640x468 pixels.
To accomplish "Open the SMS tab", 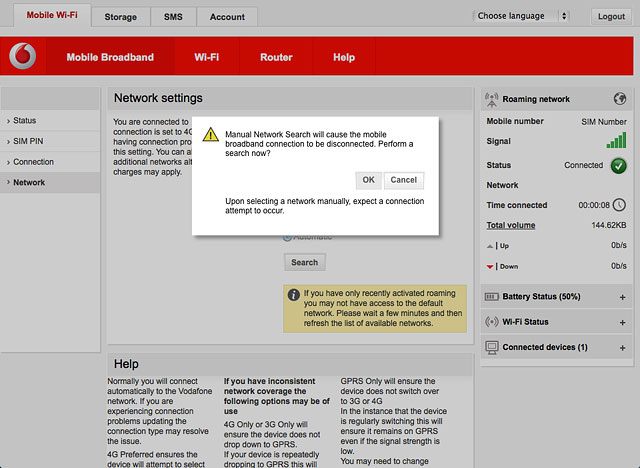I will (173, 17).
